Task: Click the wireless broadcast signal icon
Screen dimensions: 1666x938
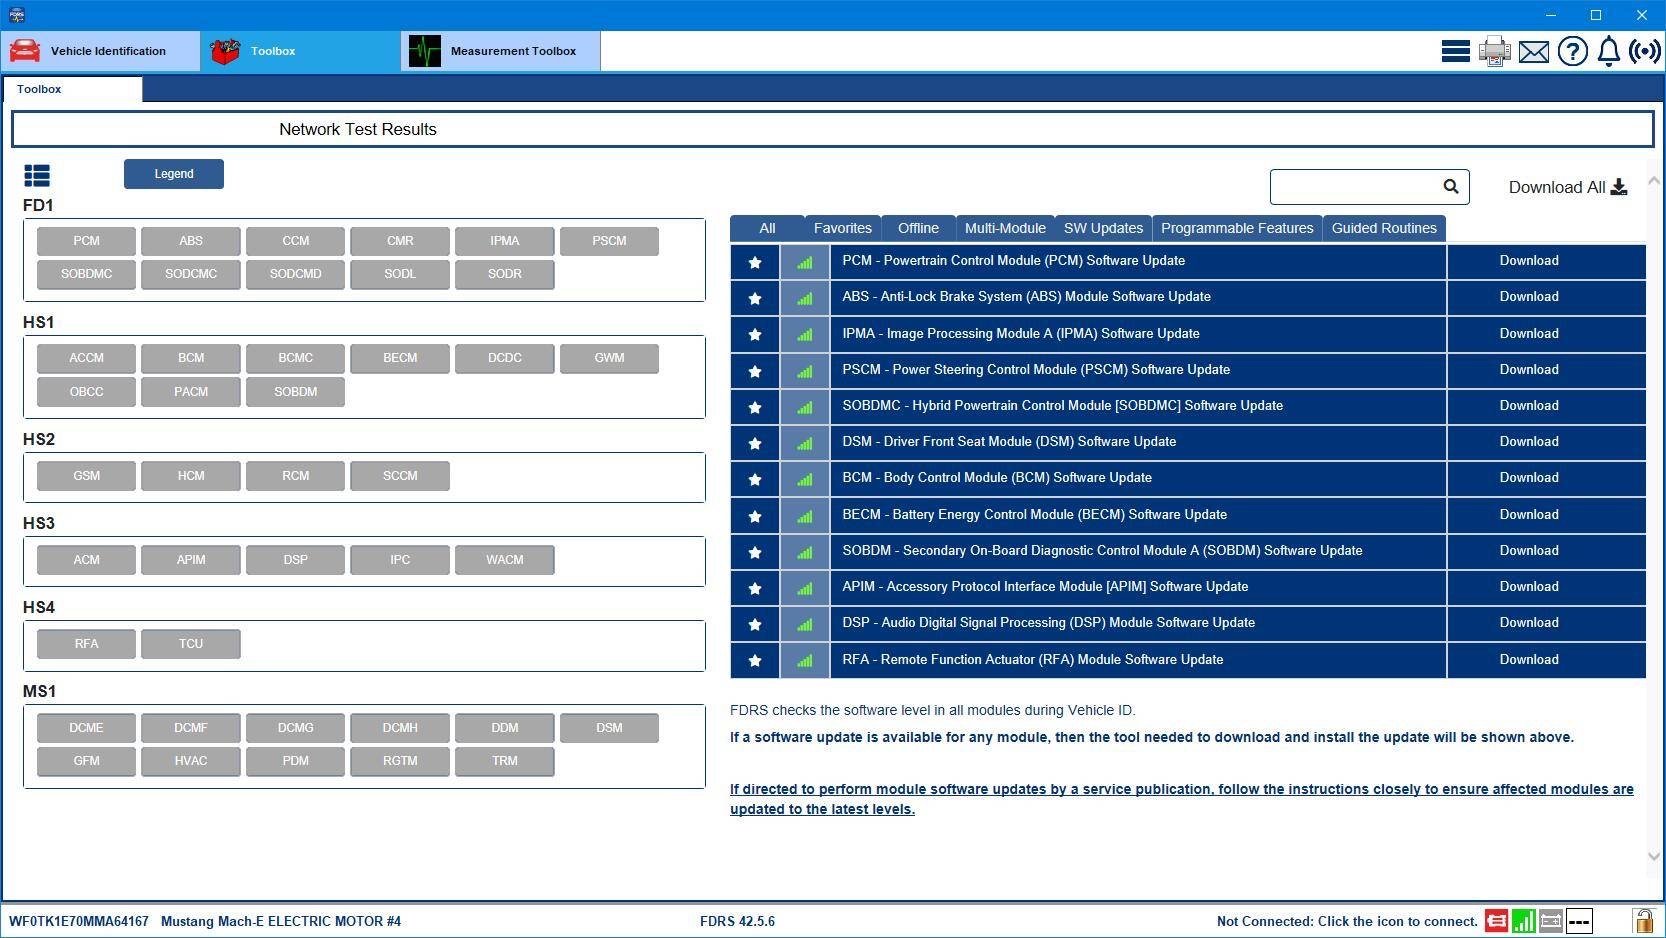Action: (x=1644, y=51)
